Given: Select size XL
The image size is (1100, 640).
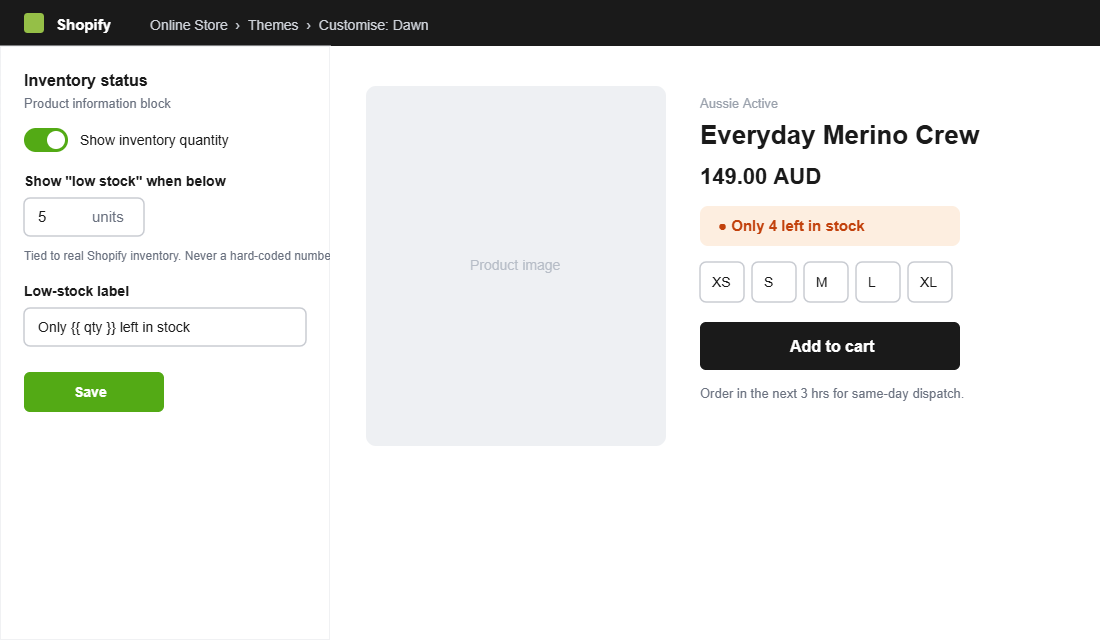Looking at the screenshot, I should tap(930, 282).
